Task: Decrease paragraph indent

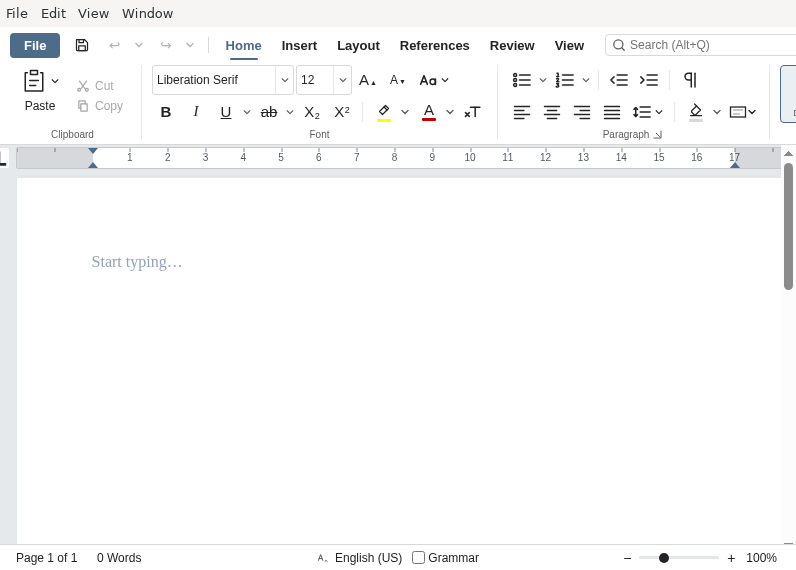Action: click(x=619, y=80)
